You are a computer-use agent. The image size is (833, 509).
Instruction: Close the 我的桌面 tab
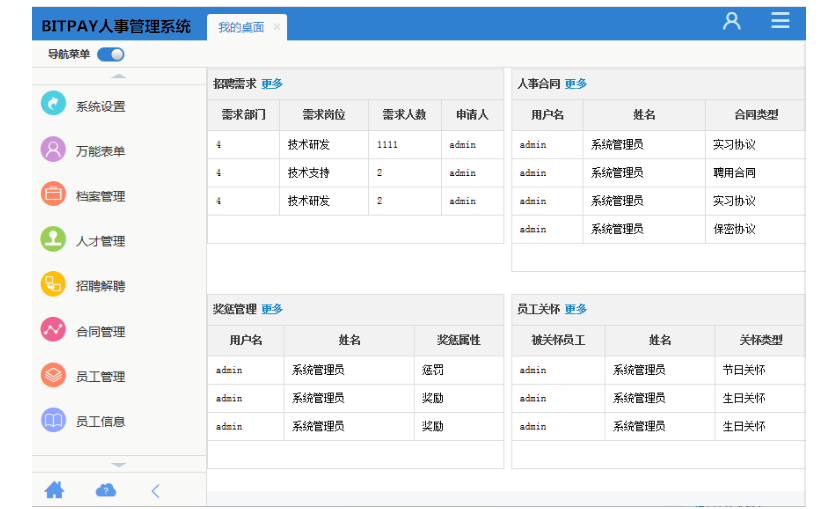277,27
